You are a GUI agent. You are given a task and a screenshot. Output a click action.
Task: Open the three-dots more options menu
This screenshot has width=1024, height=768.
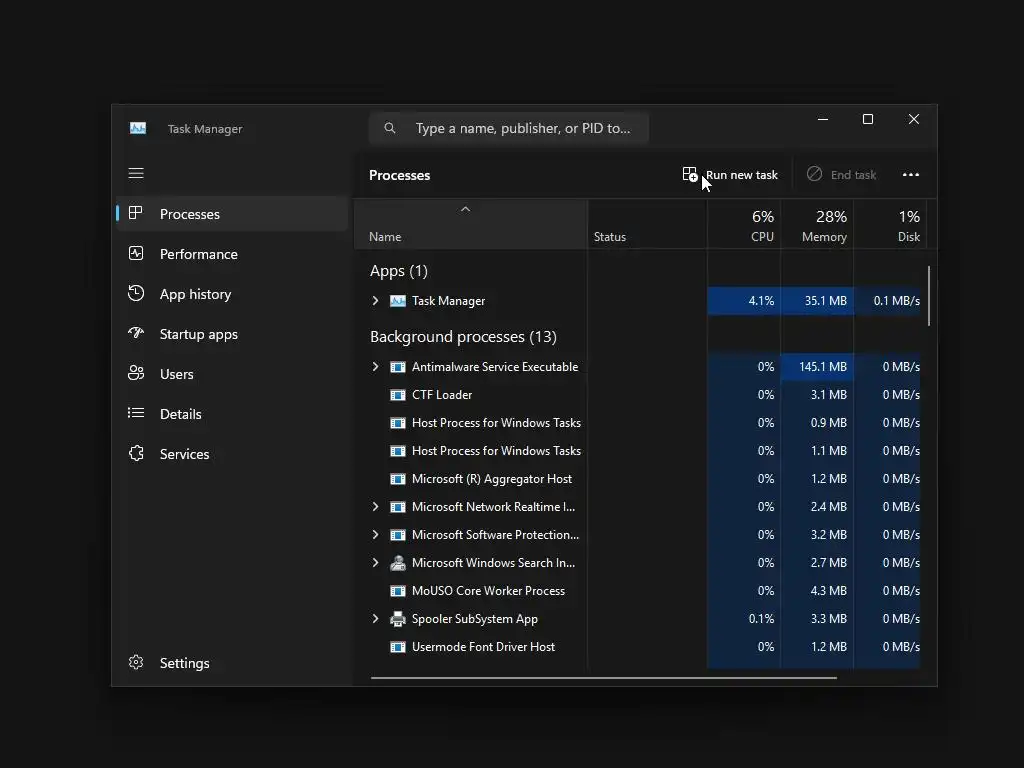(x=910, y=174)
